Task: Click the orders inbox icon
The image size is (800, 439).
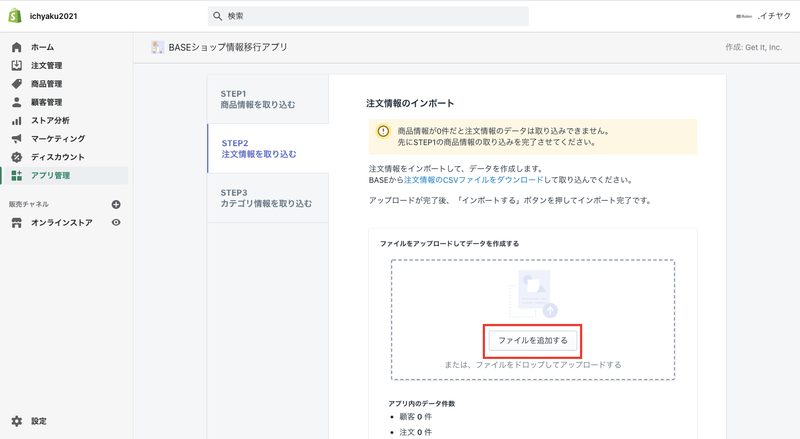Action: pos(16,65)
